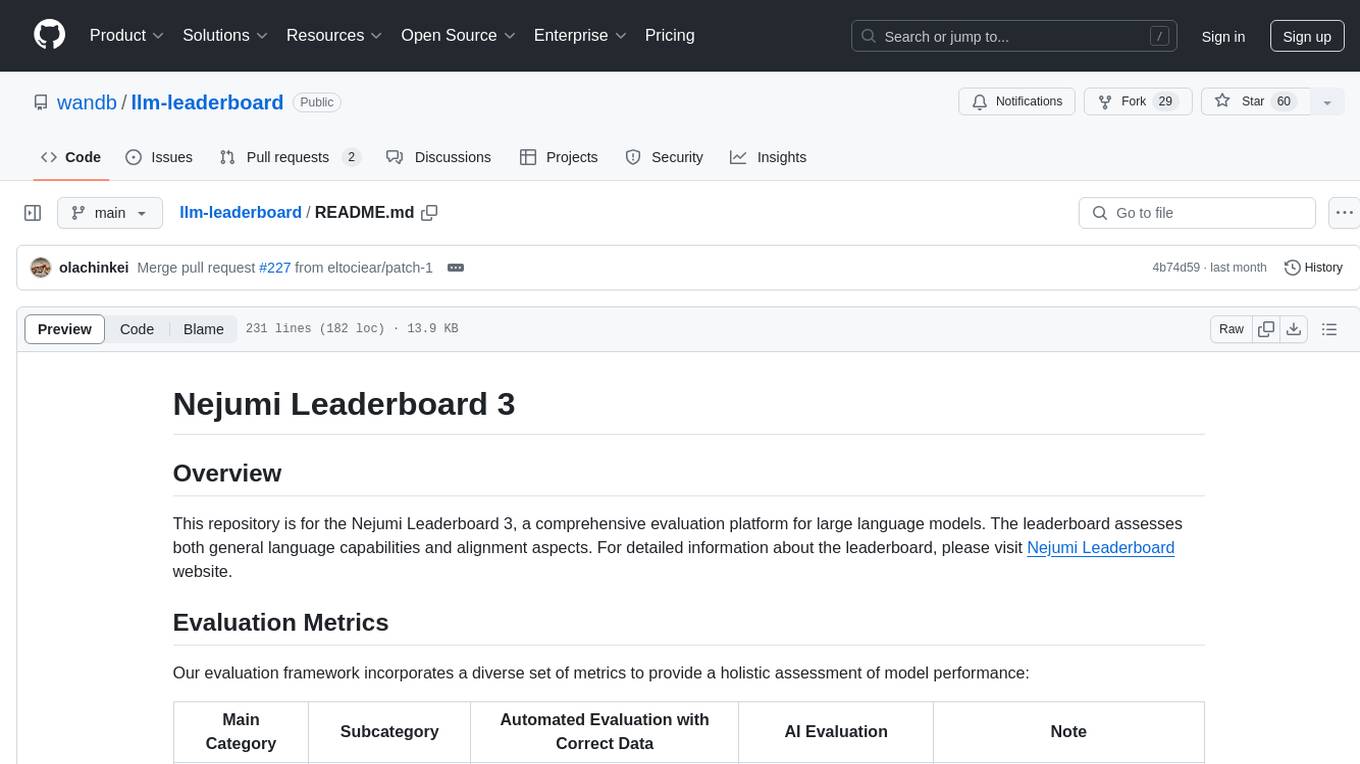Select the Preview view
Viewport: 1360px width, 764px height.
(65, 329)
